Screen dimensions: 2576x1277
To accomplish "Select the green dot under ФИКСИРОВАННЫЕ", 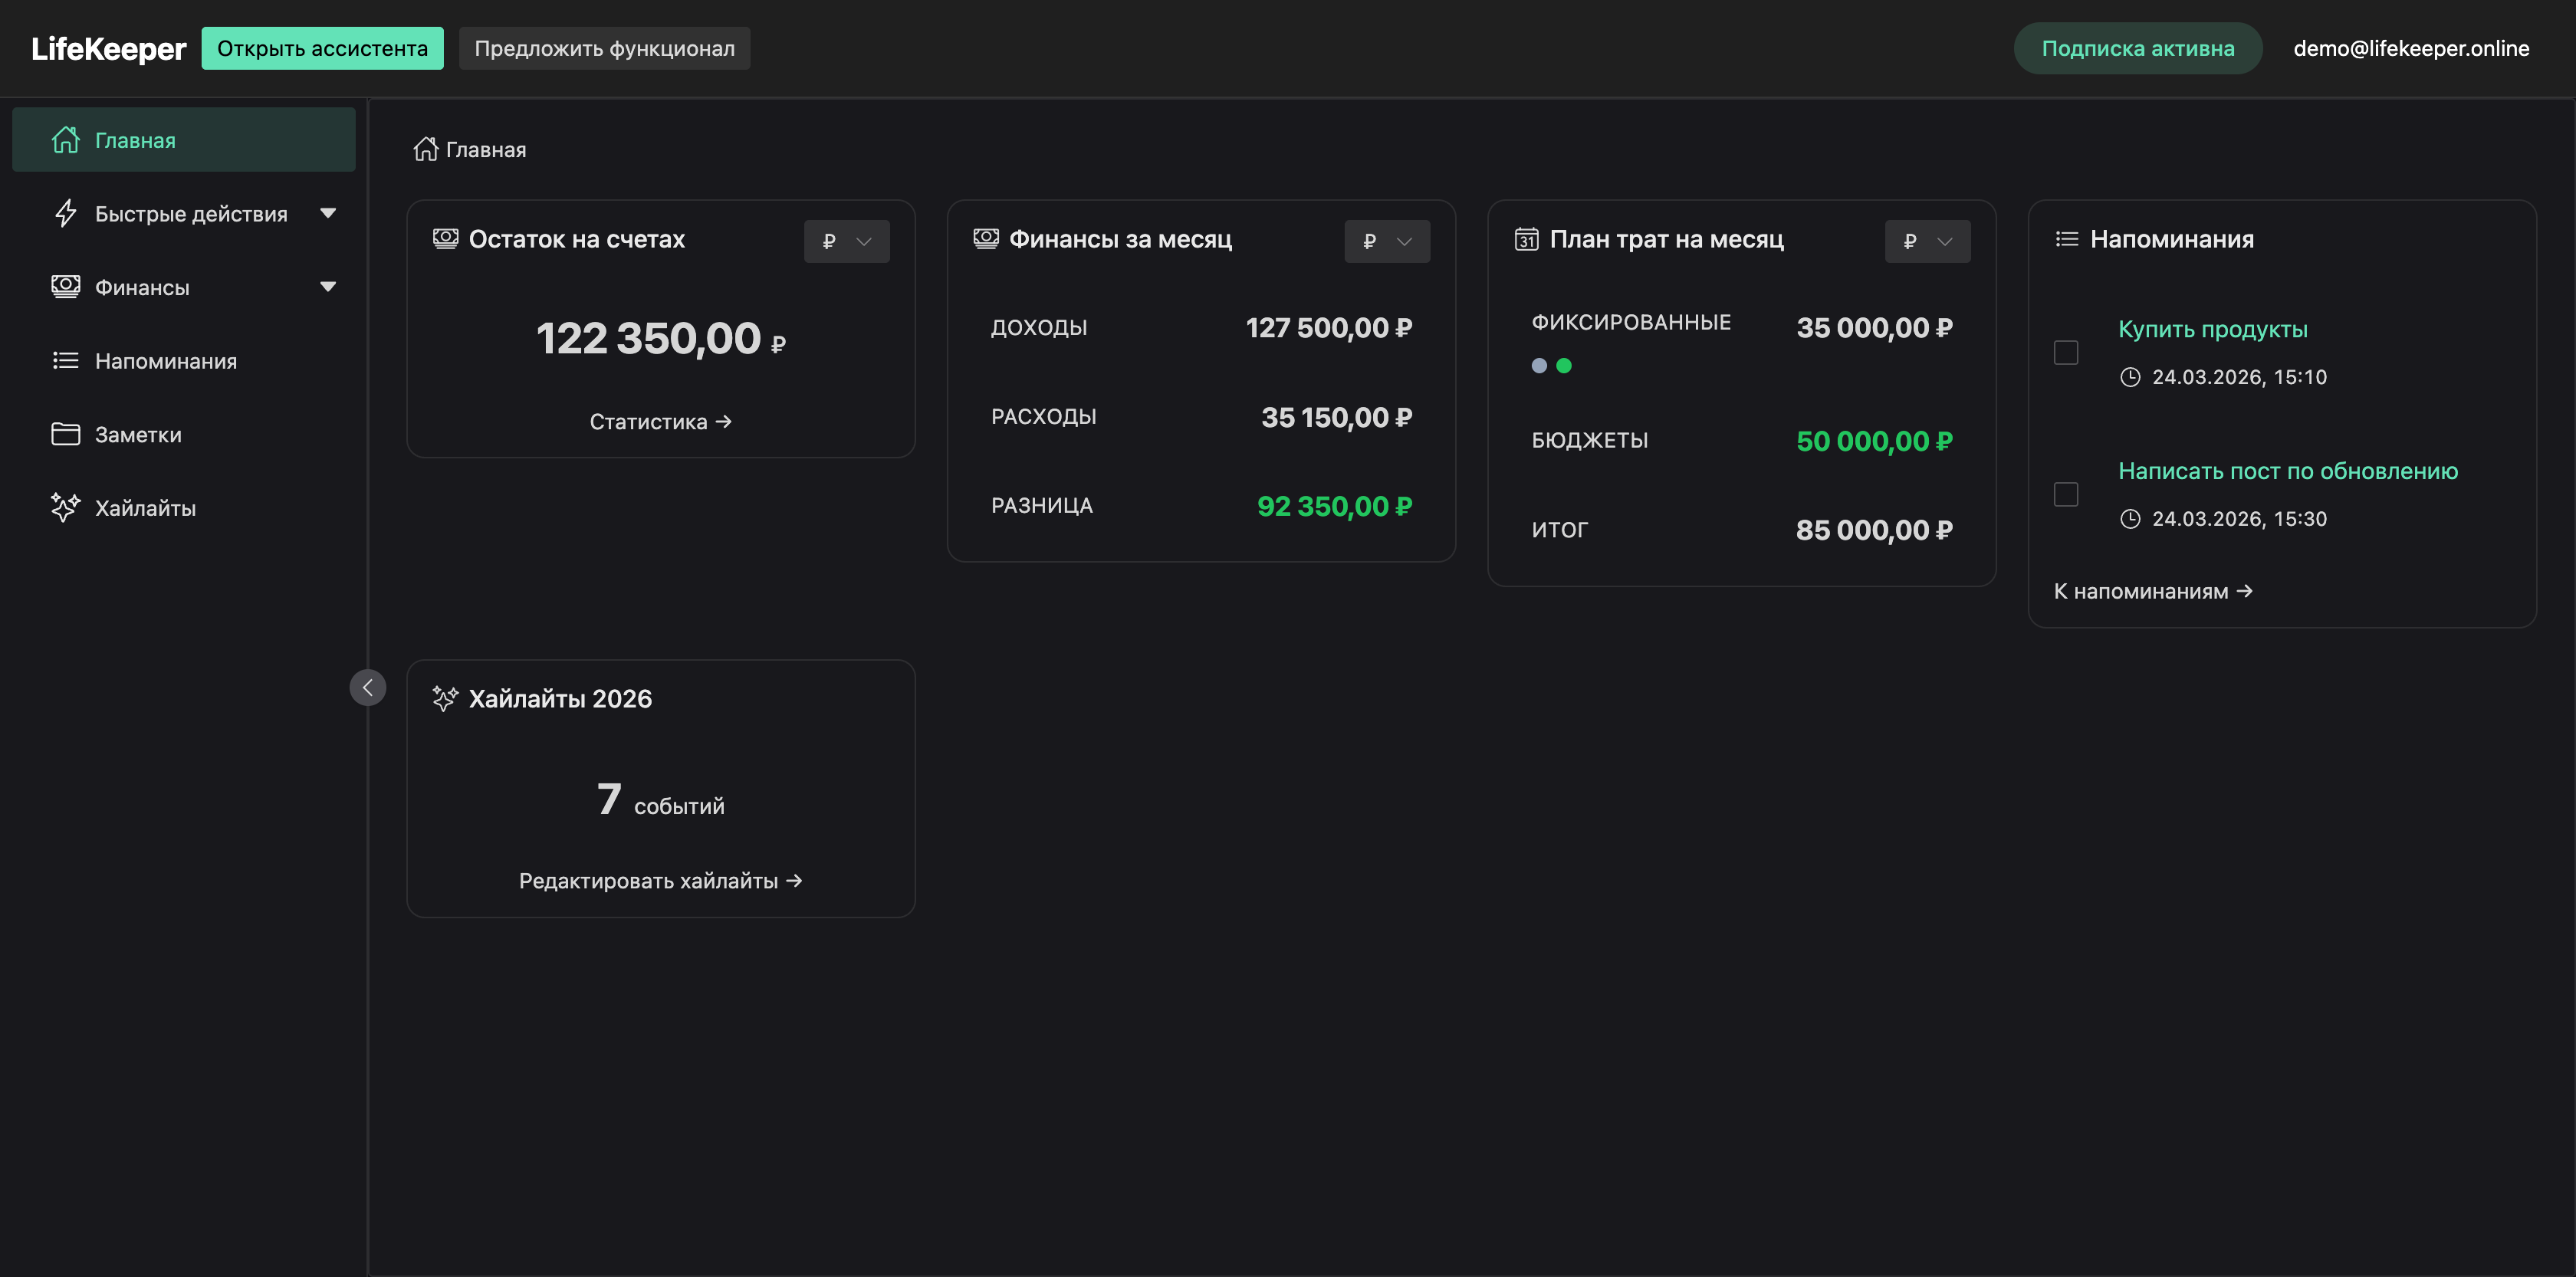I will 1564,366.
